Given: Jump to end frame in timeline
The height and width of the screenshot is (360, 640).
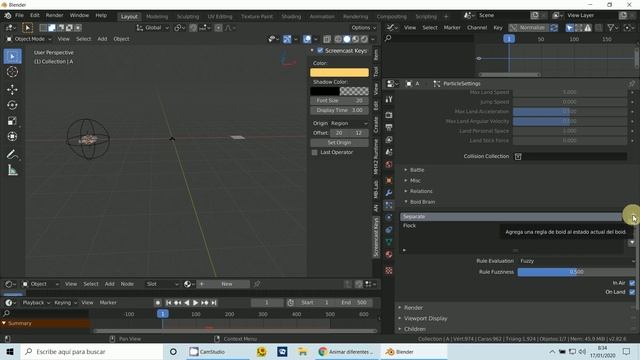Looking at the screenshot, I should point(213,303).
